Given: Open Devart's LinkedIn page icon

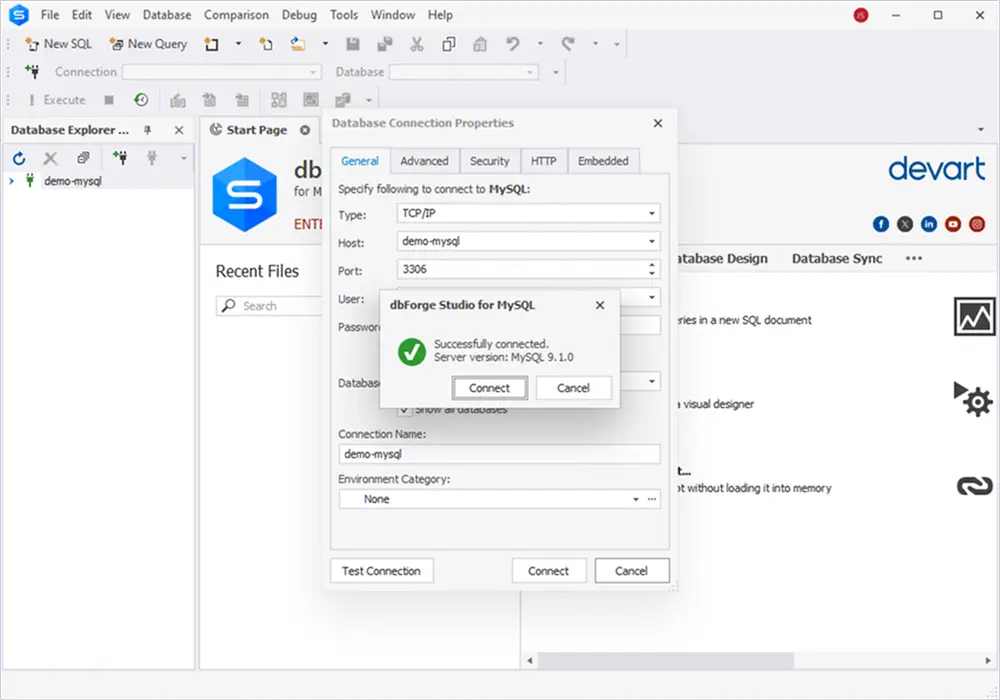Looking at the screenshot, I should (929, 224).
